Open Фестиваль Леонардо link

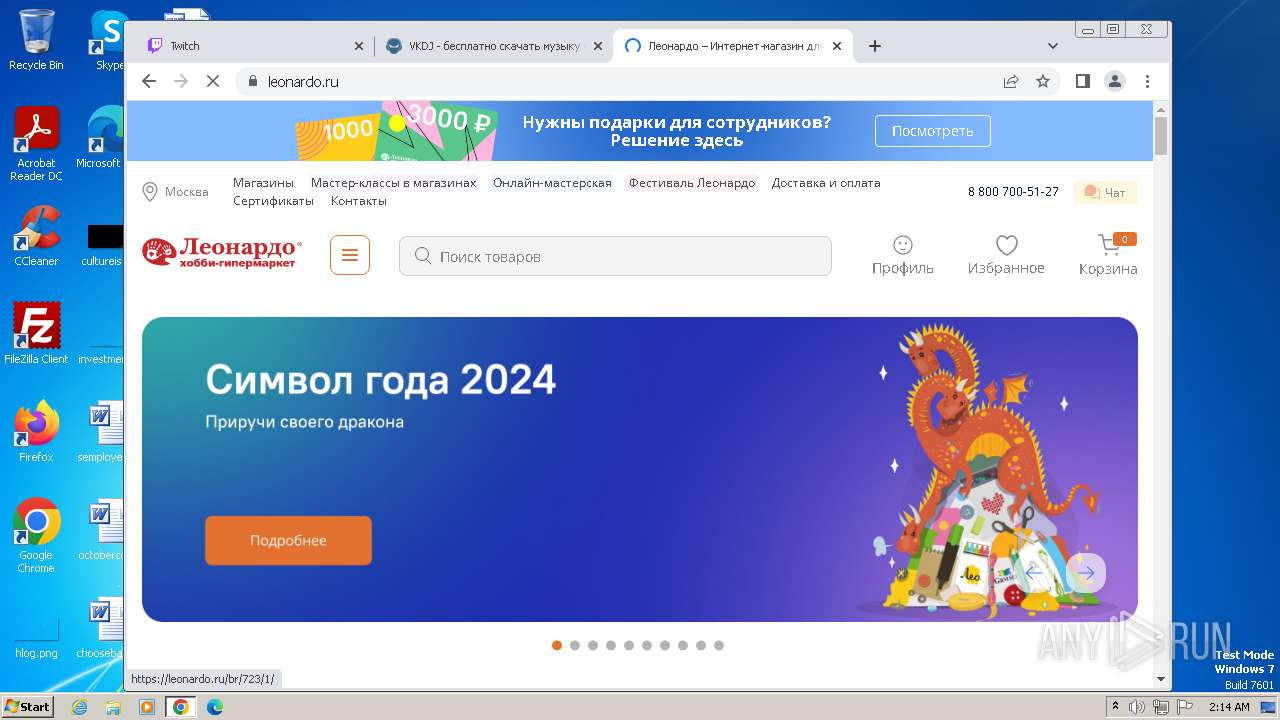(692, 183)
